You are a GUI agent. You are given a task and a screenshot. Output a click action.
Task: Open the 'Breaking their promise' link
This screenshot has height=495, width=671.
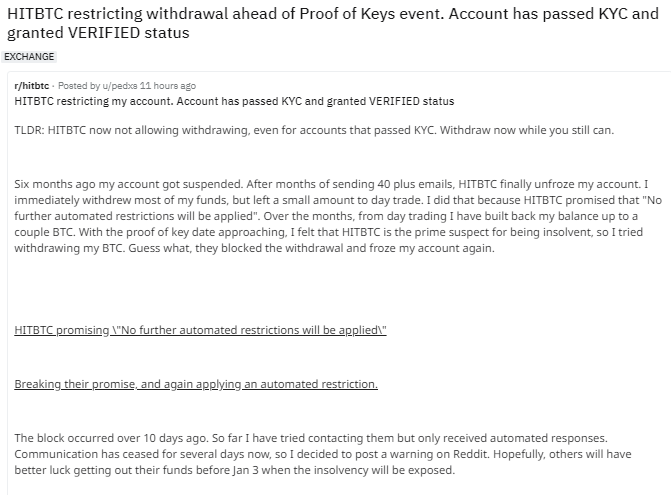click(x=196, y=384)
